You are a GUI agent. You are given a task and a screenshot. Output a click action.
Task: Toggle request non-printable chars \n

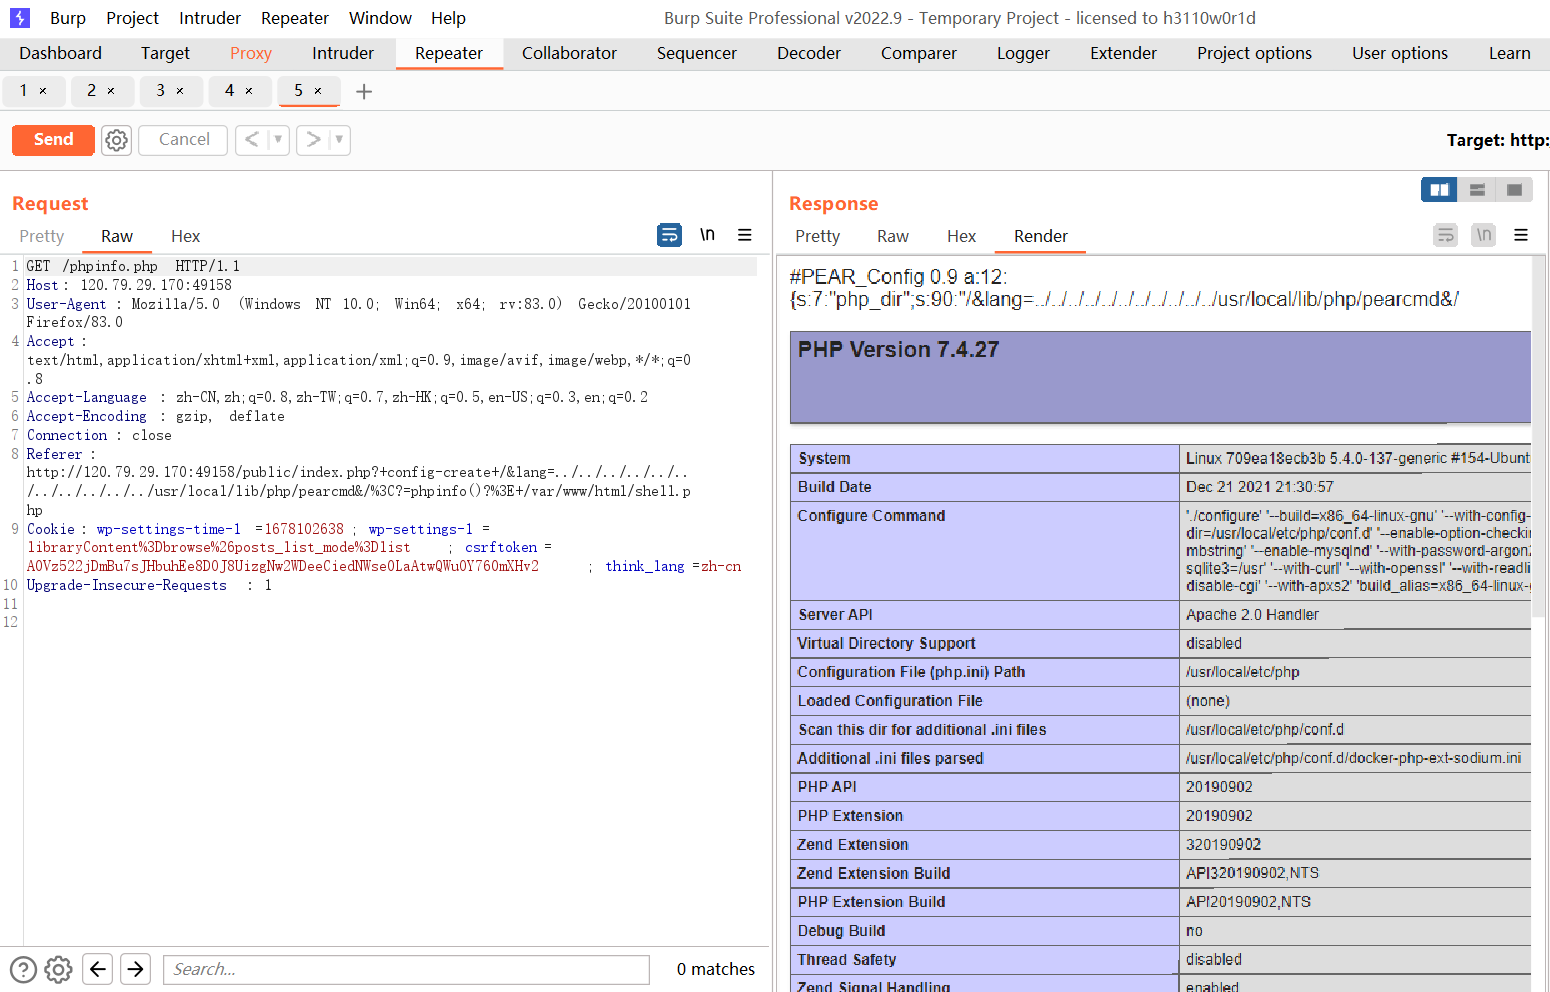pyautogui.click(x=707, y=235)
